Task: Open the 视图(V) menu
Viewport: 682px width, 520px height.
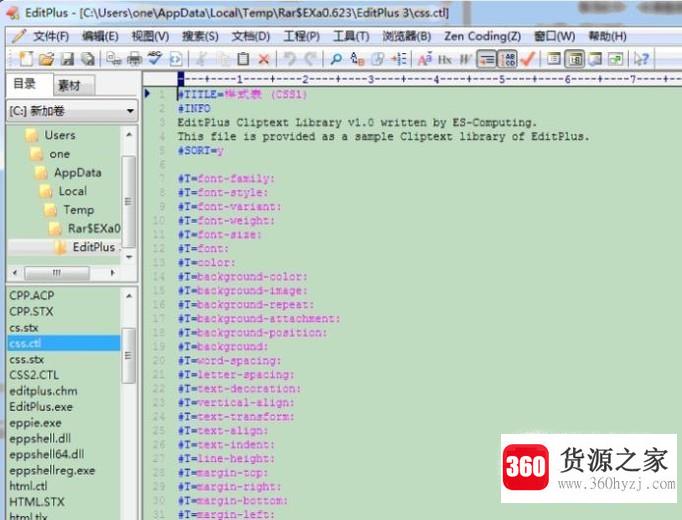Action: pos(150,36)
